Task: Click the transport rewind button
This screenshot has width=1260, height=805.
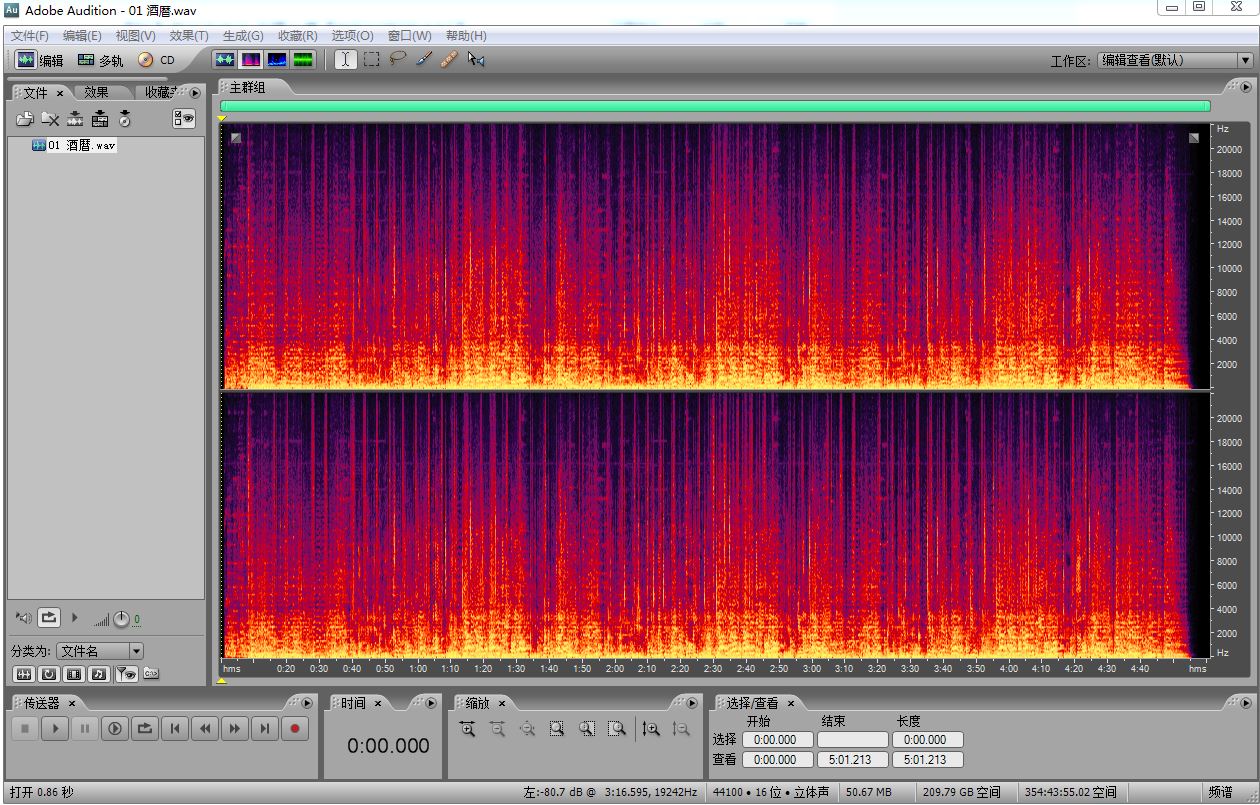Action: click(205, 729)
